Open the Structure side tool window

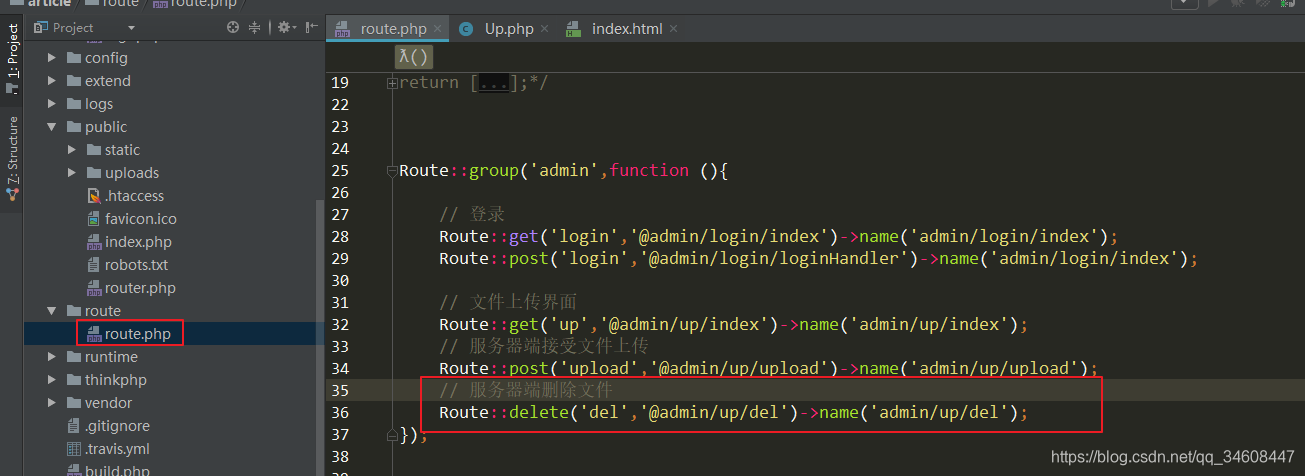pyautogui.click(x=12, y=158)
